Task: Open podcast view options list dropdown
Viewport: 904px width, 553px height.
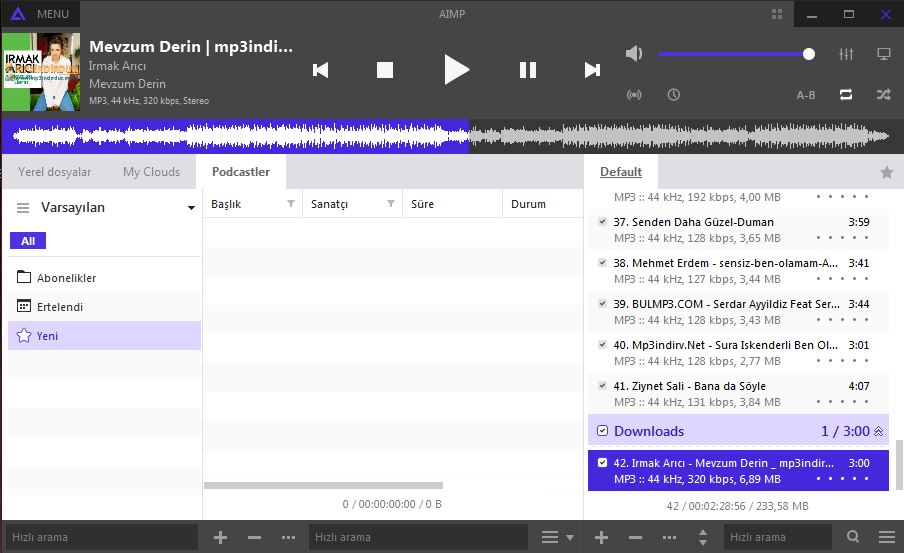Action: (x=557, y=537)
